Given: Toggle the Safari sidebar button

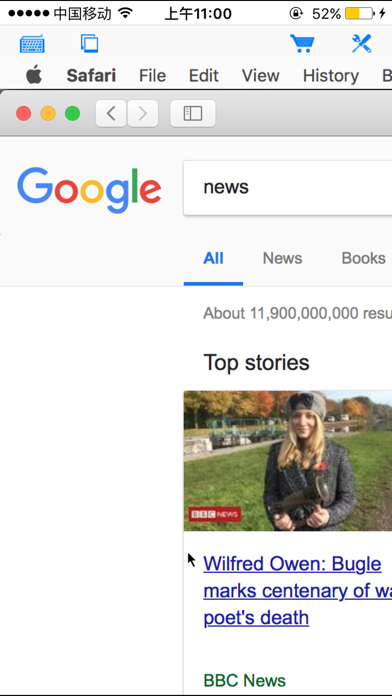Looking at the screenshot, I should tap(193, 114).
